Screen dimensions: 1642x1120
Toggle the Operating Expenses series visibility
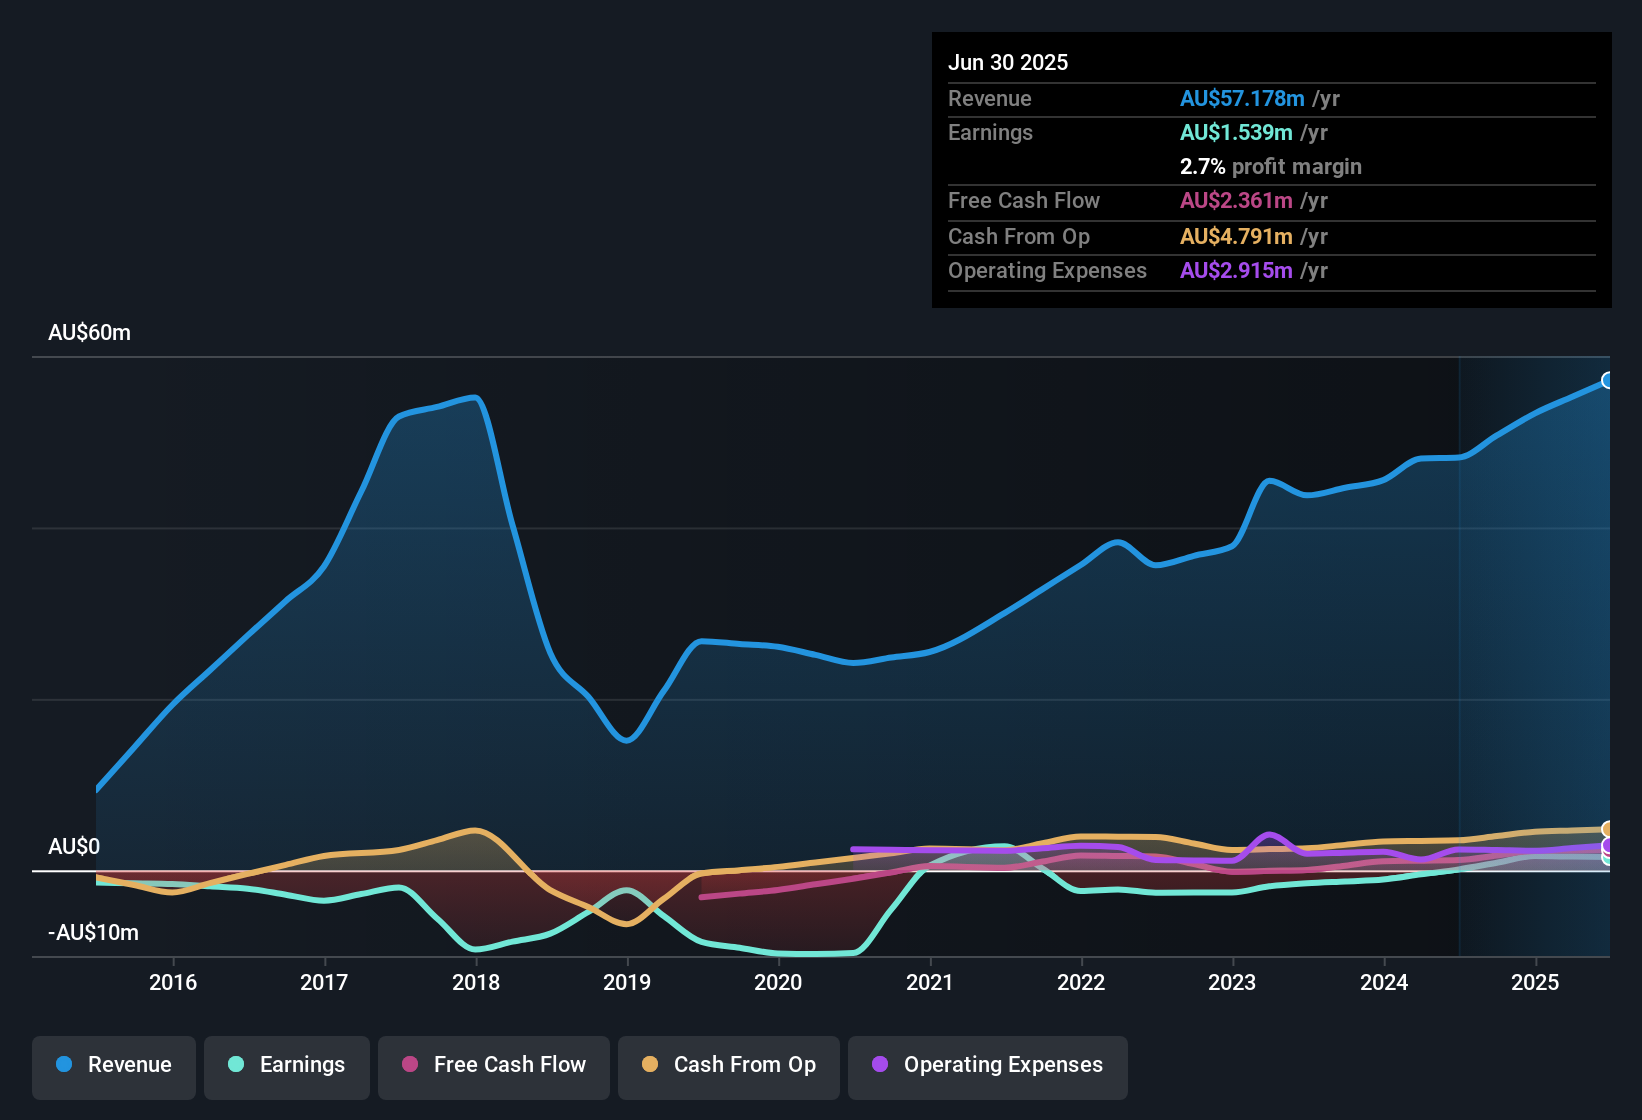coord(987,1065)
